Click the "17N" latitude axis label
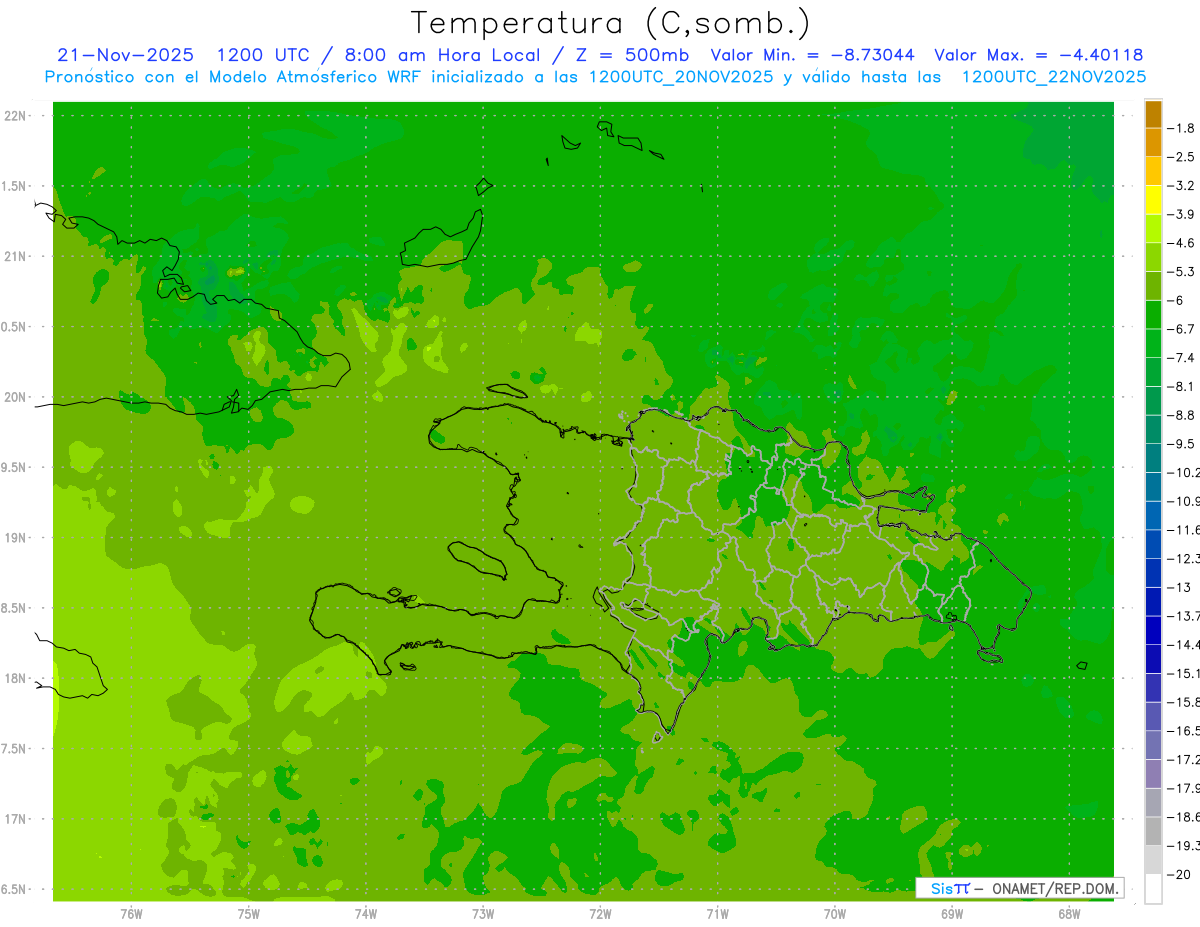The image size is (1200, 927). pyautogui.click(x=15, y=820)
